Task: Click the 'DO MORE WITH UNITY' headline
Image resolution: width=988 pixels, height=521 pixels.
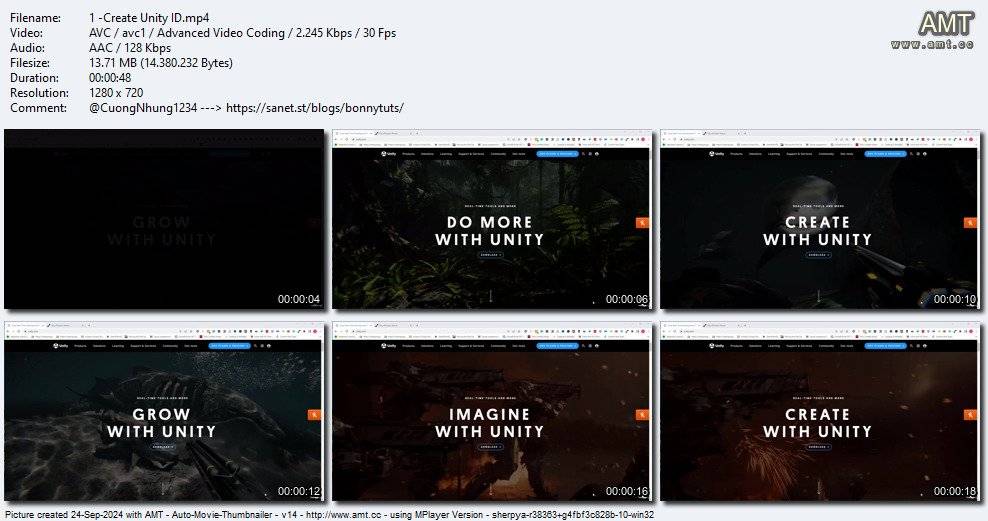Action: (x=490, y=231)
